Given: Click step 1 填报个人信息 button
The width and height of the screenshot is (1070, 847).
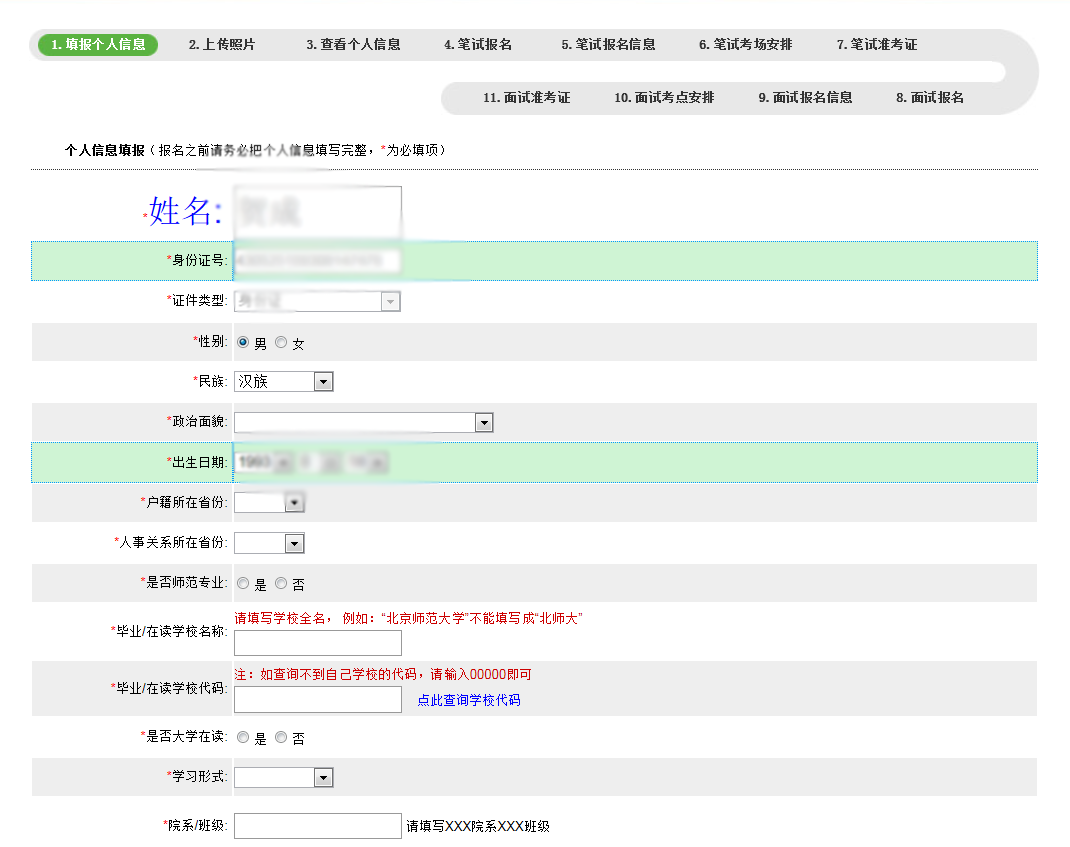Looking at the screenshot, I should pos(98,45).
